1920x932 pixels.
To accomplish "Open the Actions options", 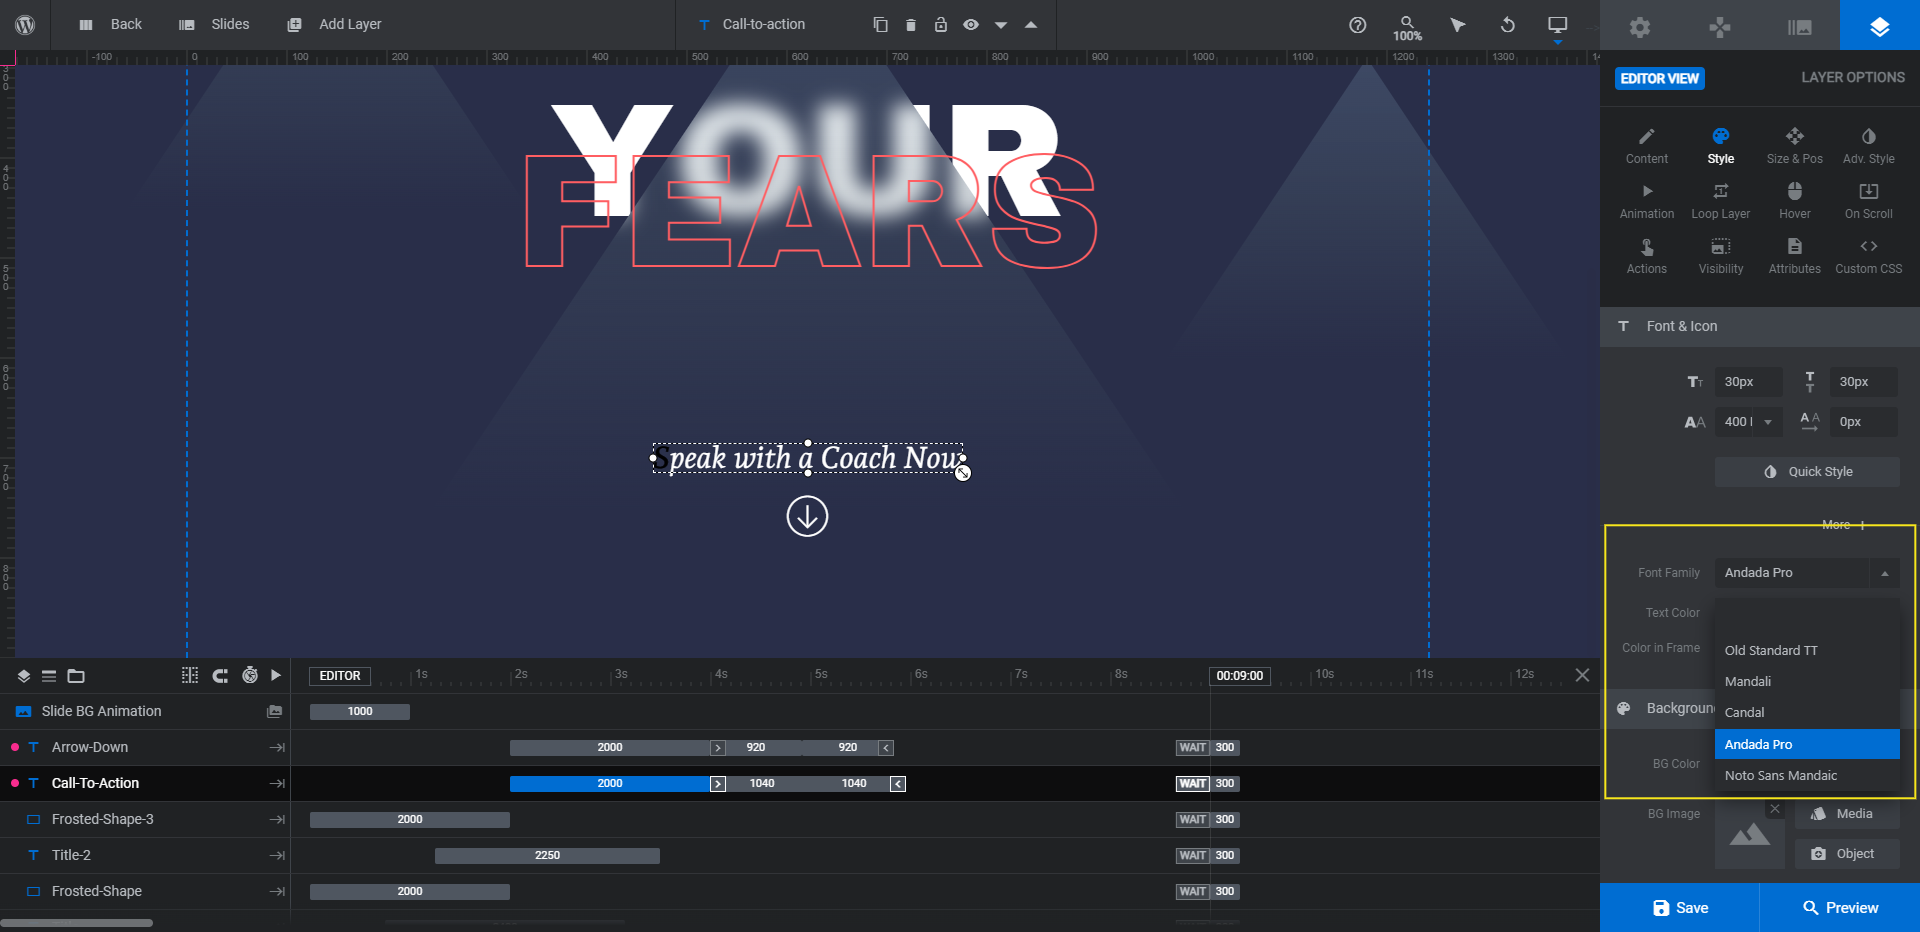I will pos(1647,256).
